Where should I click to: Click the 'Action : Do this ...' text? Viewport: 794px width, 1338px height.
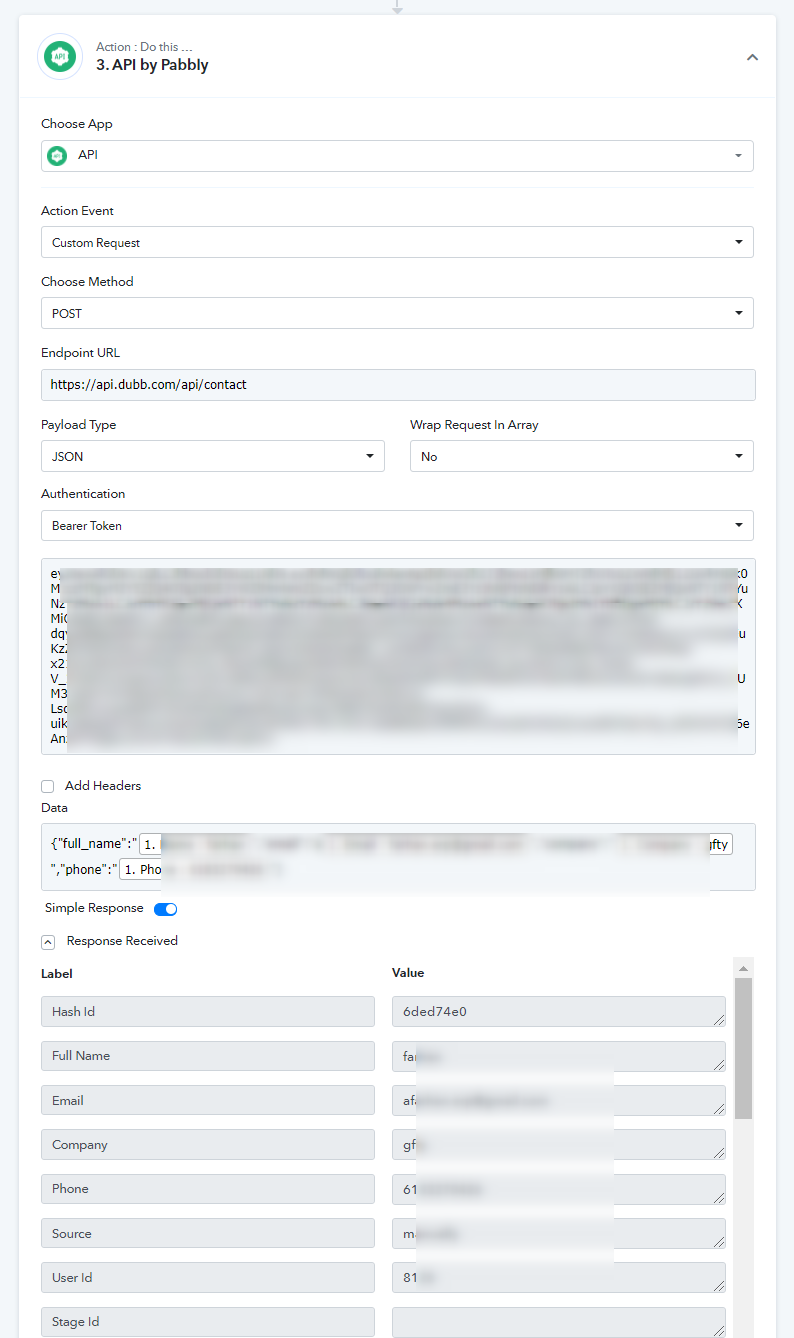click(x=144, y=47)
